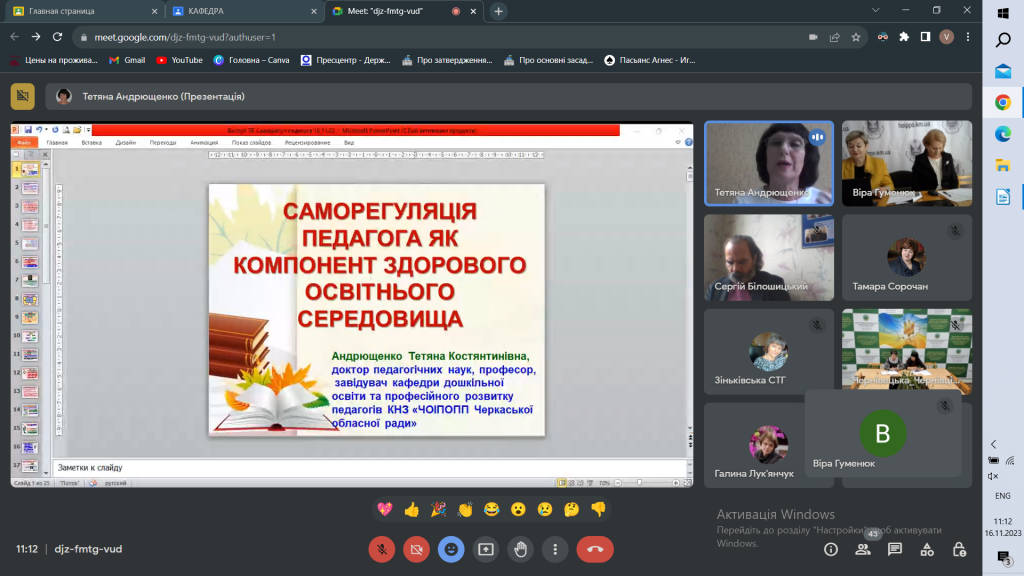Open the Chrome tab search chevron
Image resolution: width=1024 pixels, height=576 pixels.
pyautogui.click(x=876, y=10)
